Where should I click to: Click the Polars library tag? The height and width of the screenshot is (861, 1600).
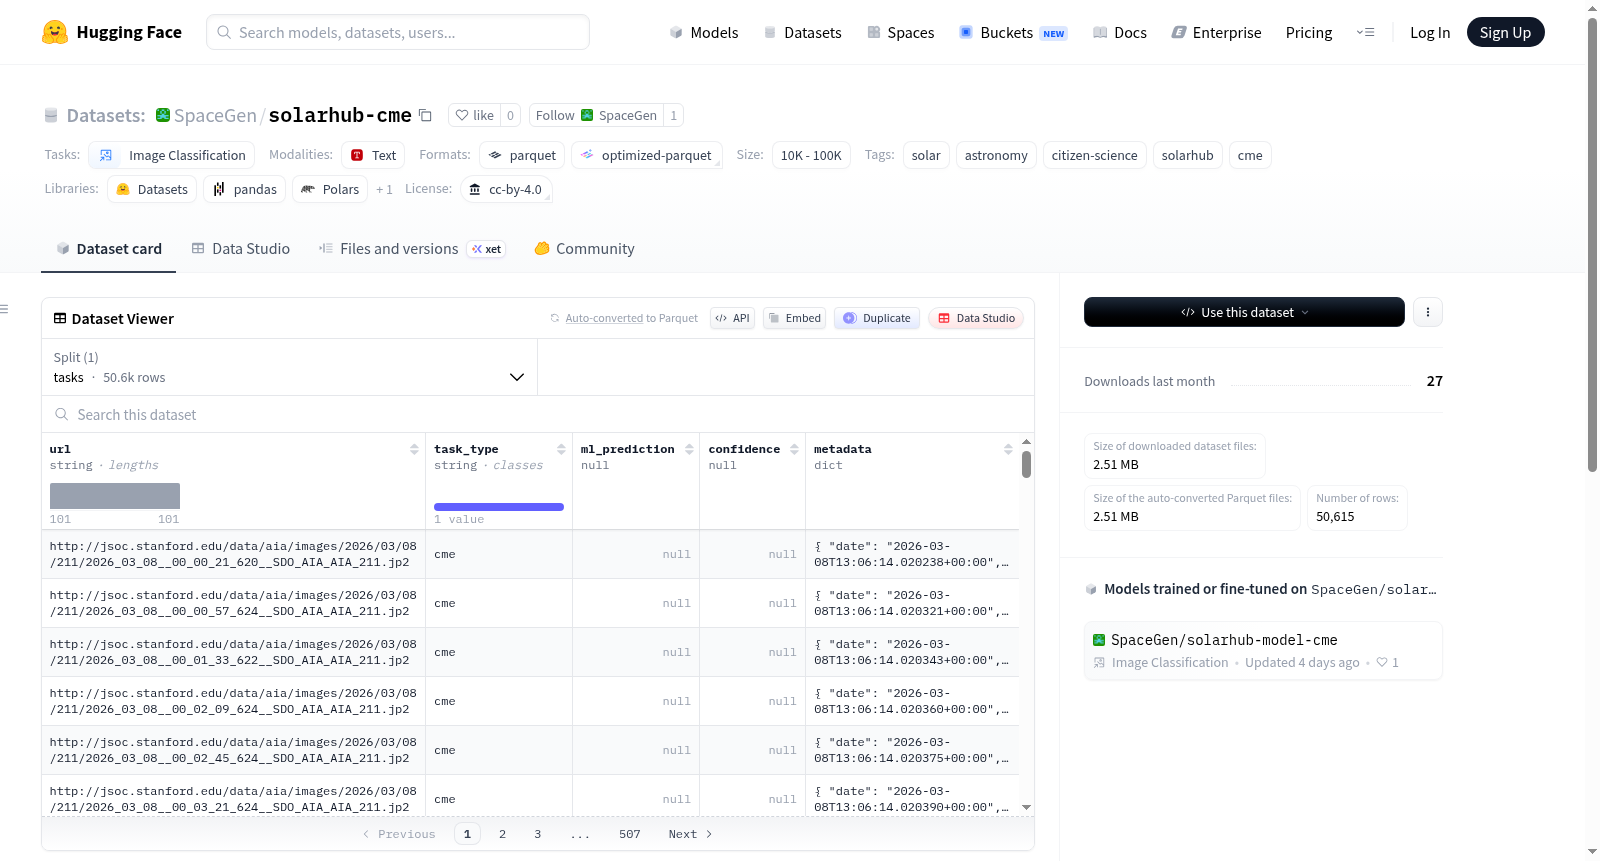point(330,189)
